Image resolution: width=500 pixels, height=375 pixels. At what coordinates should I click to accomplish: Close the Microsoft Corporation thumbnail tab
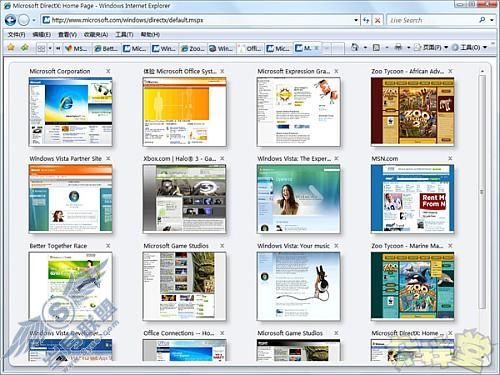click(108, 71)
